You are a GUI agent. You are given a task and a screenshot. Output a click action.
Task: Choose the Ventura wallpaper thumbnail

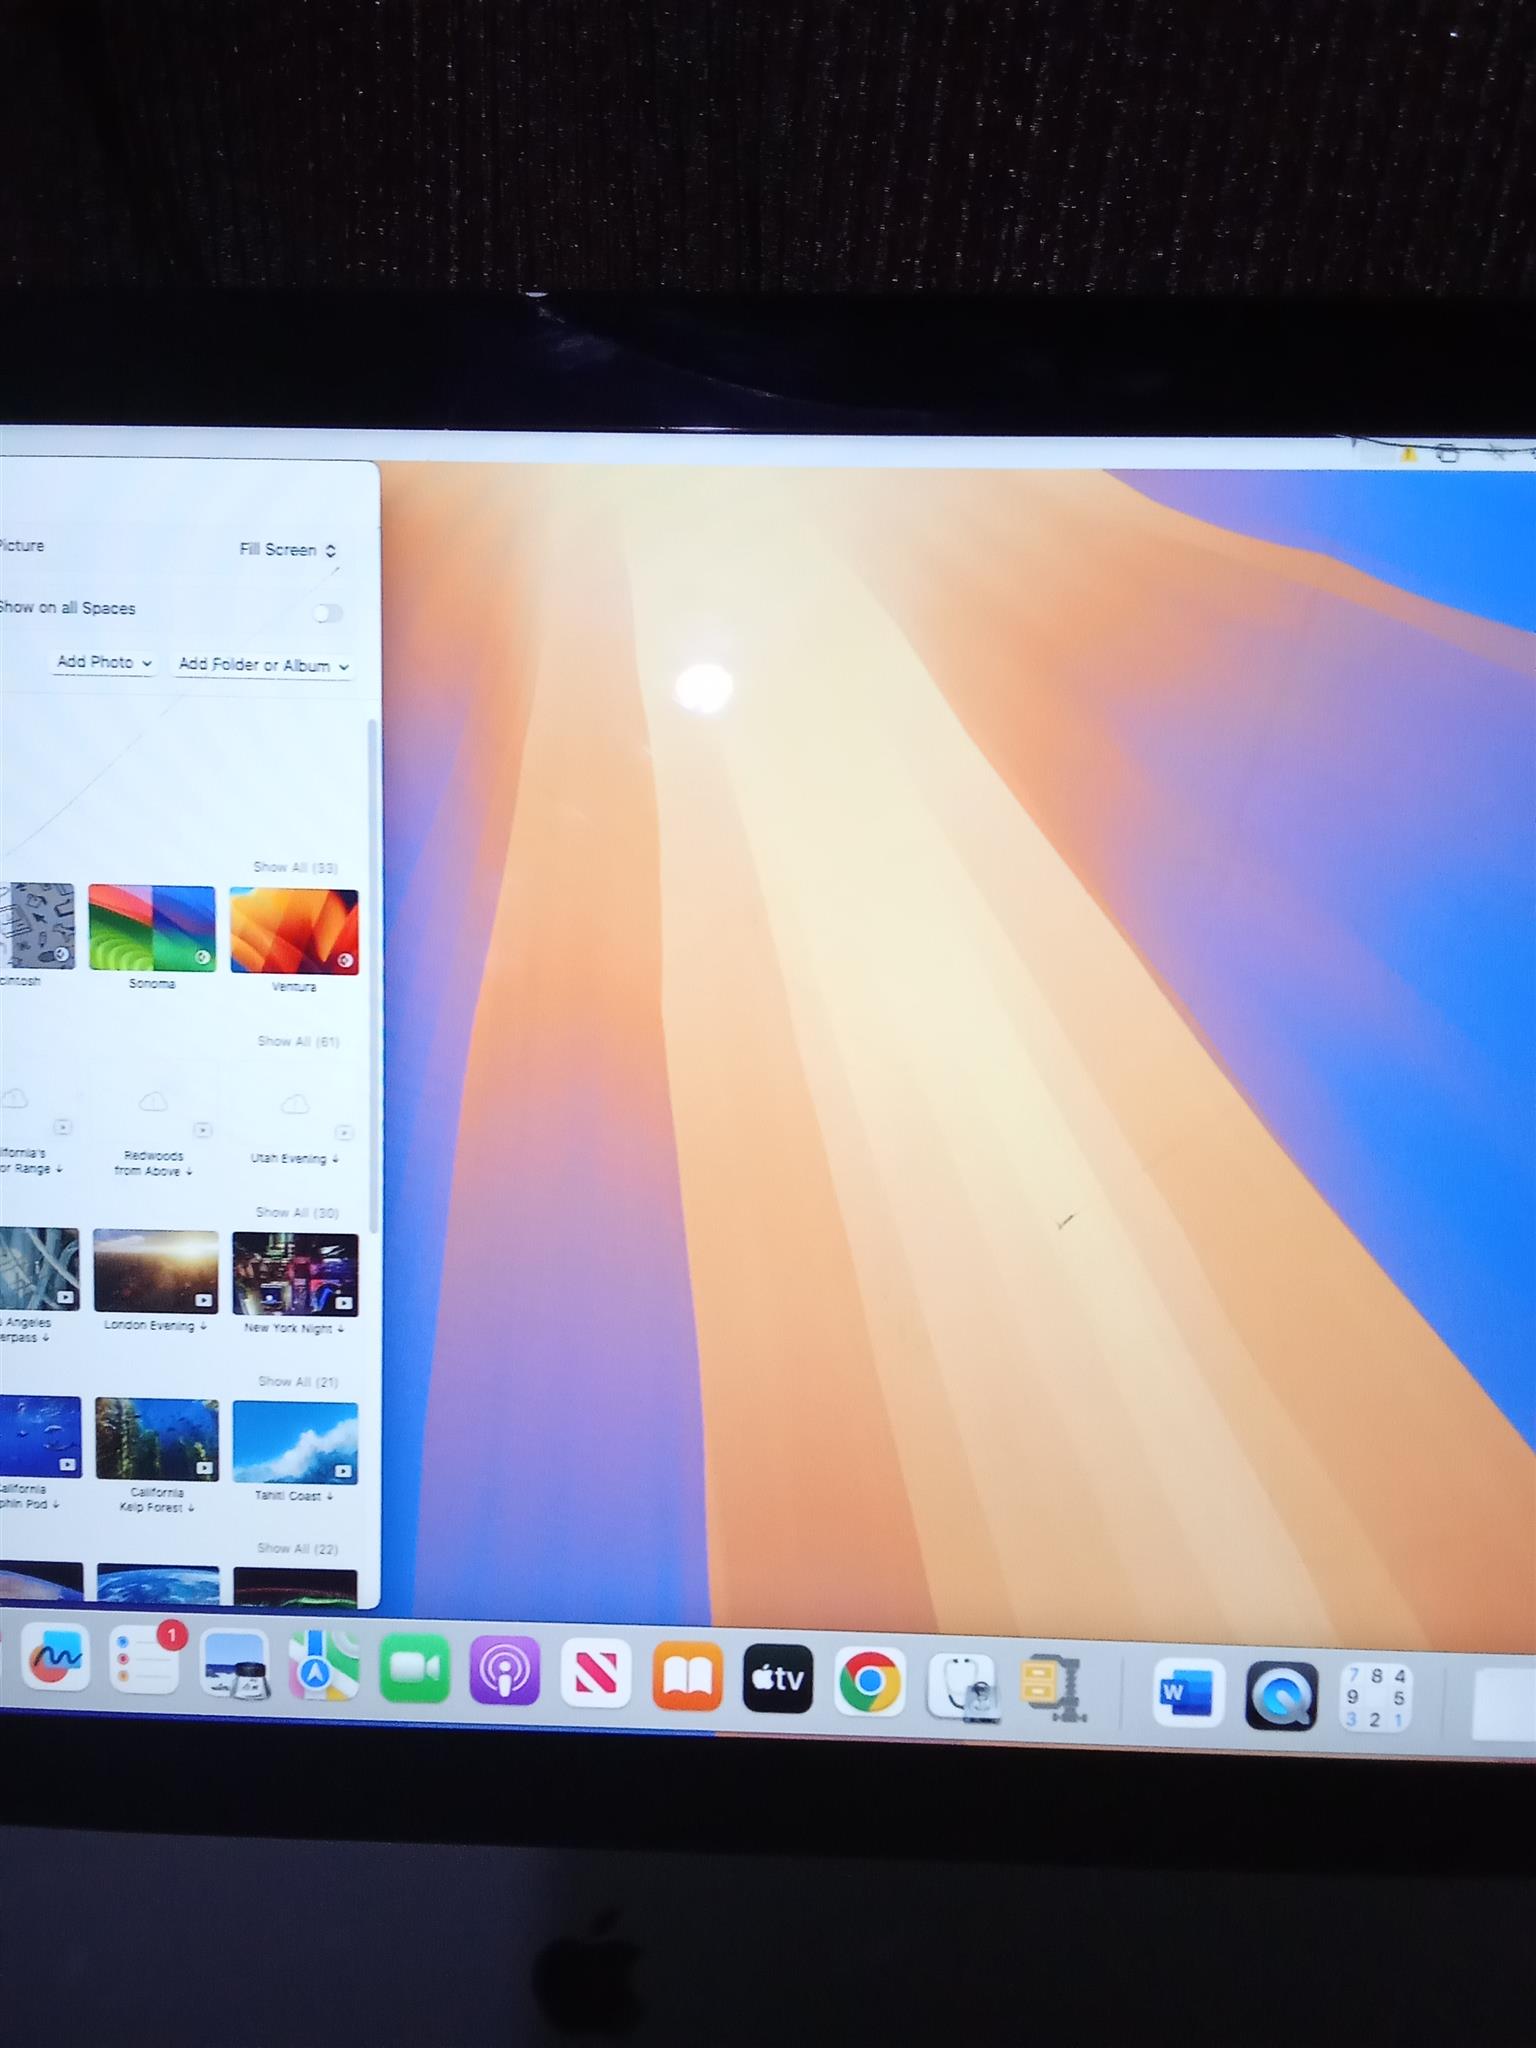[294, 931]
